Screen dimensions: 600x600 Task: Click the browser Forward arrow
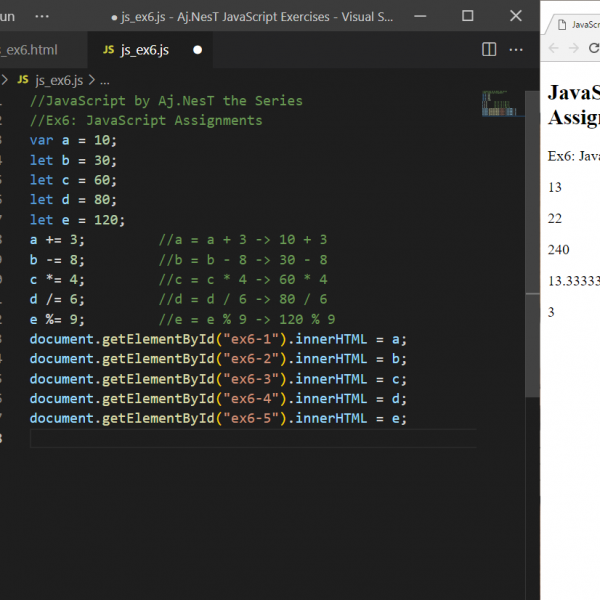574,48
